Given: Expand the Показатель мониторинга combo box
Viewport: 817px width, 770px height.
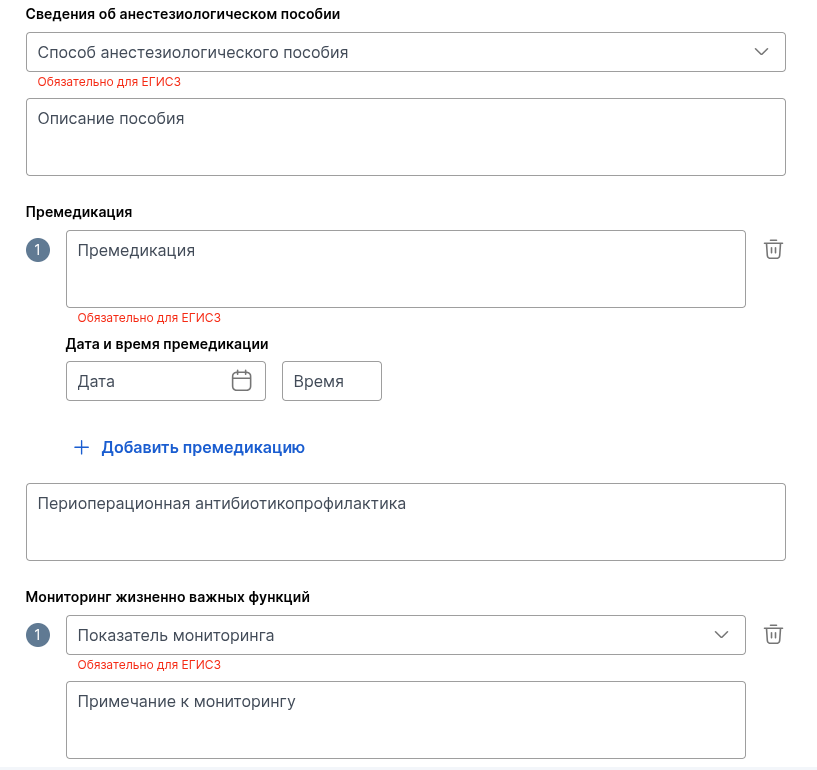Looking at the screenshot, I should (x=406, y=635).
